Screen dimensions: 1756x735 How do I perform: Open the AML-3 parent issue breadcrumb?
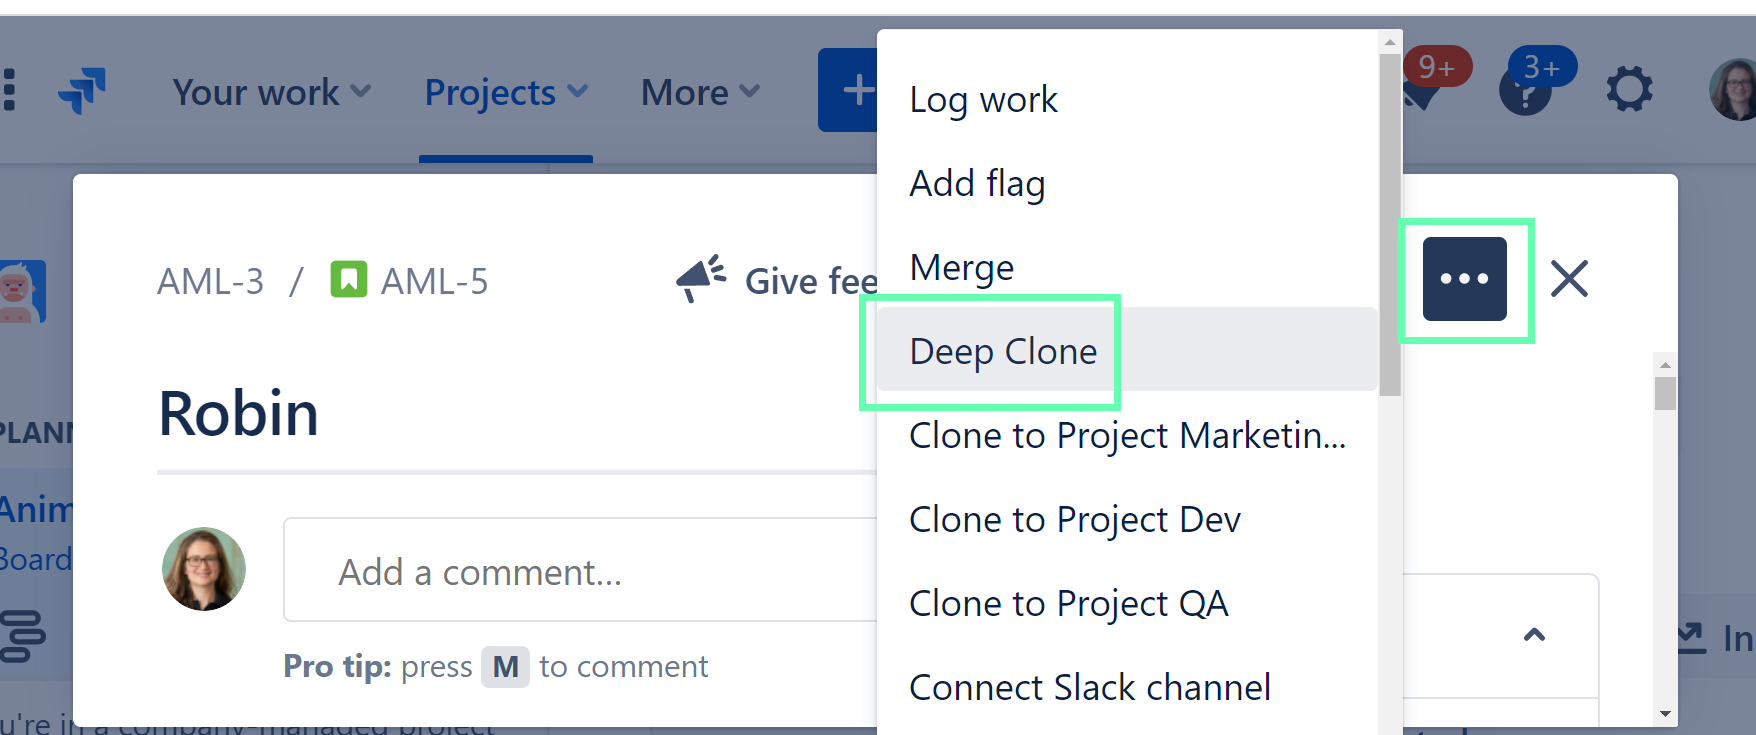tap(210, 281)
